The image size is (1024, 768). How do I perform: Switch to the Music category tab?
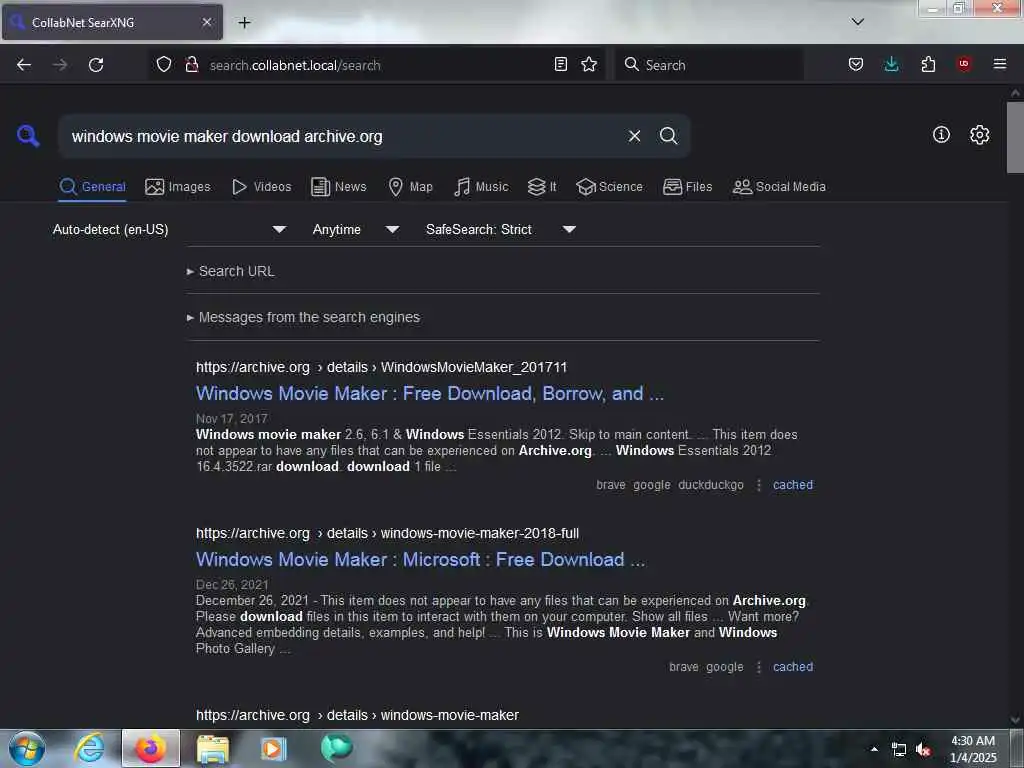coord(481,187)
